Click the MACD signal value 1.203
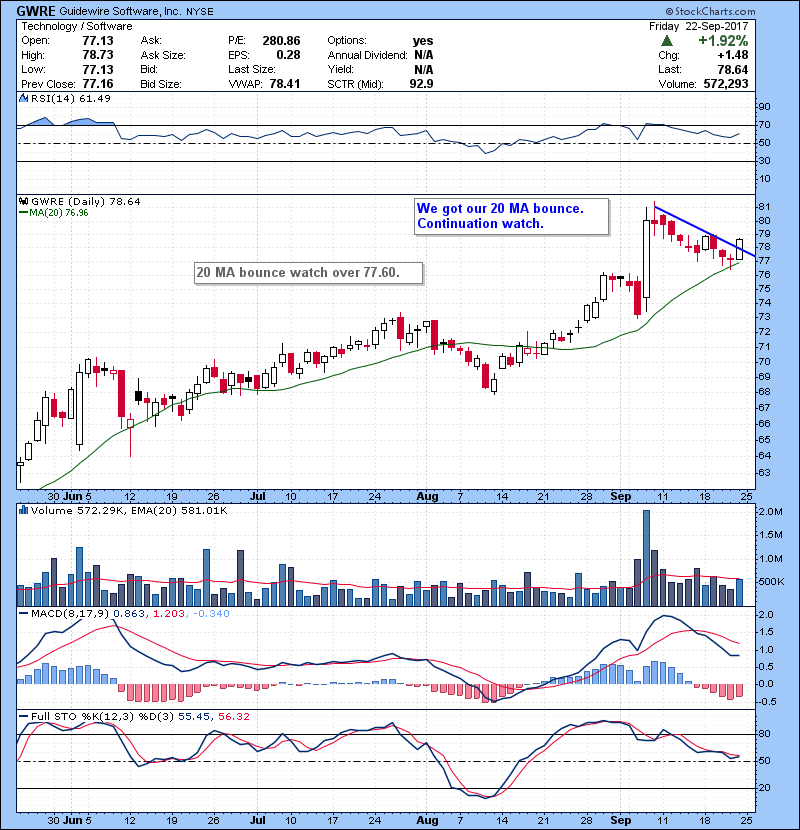The image size is (800, 830). pyautogui.click(x=168, y=614)
